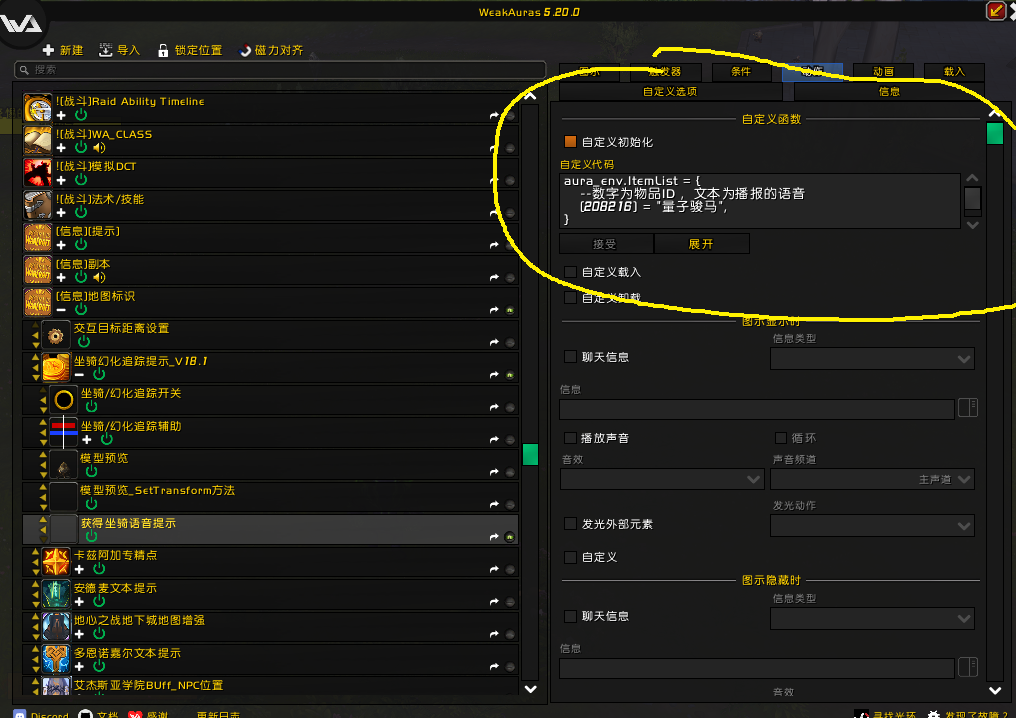The height and width of the screenshot is (718, 1016).
Task: Enable the 播放声音 checkbox
Action: point(570,439)
